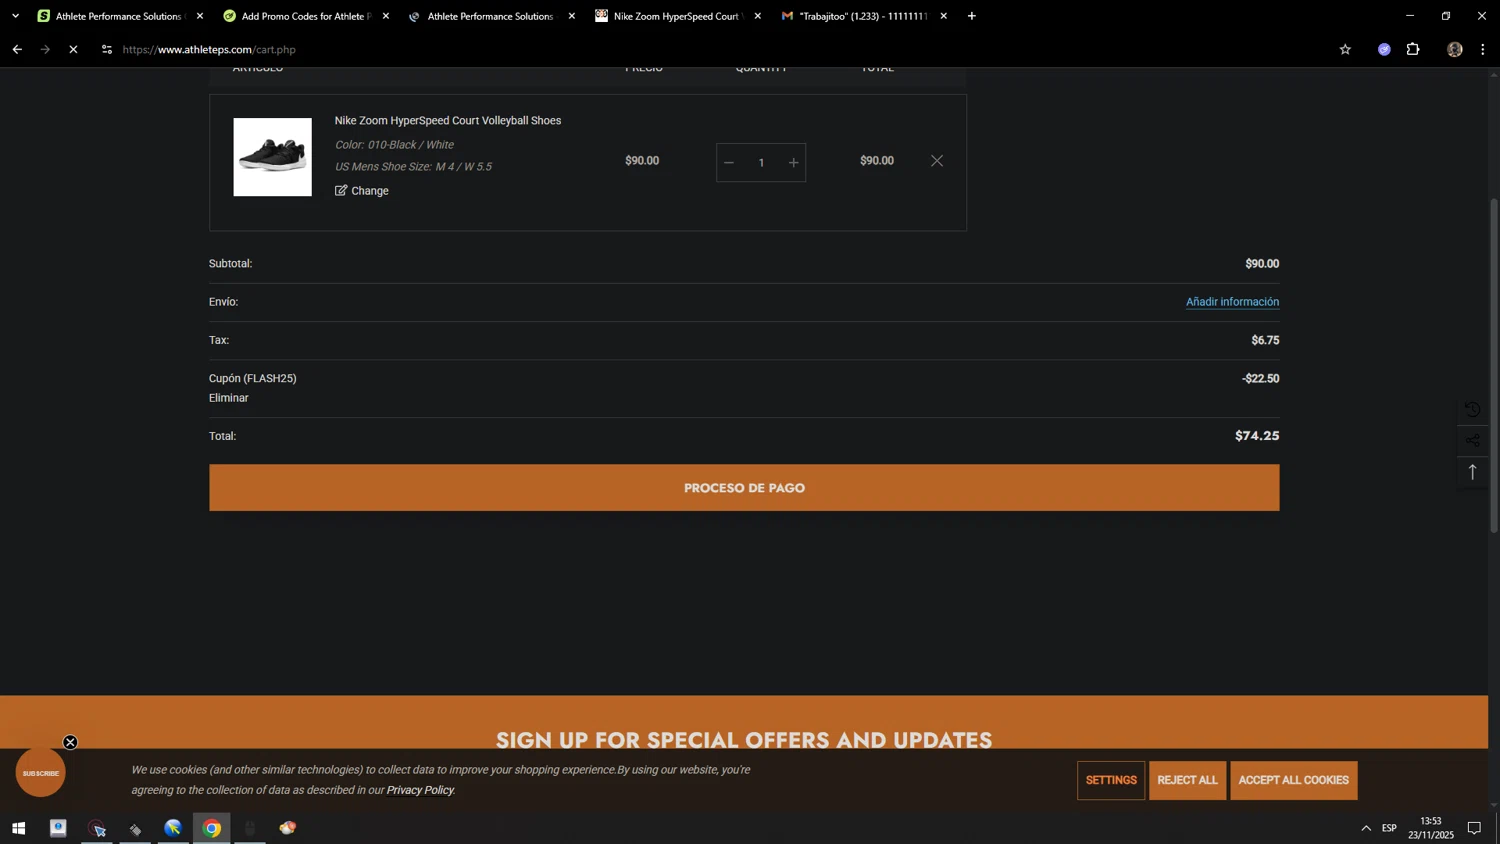This screenshot has height=844, width=1500.
Task: Click the address bar URL field
Action: 720,49
